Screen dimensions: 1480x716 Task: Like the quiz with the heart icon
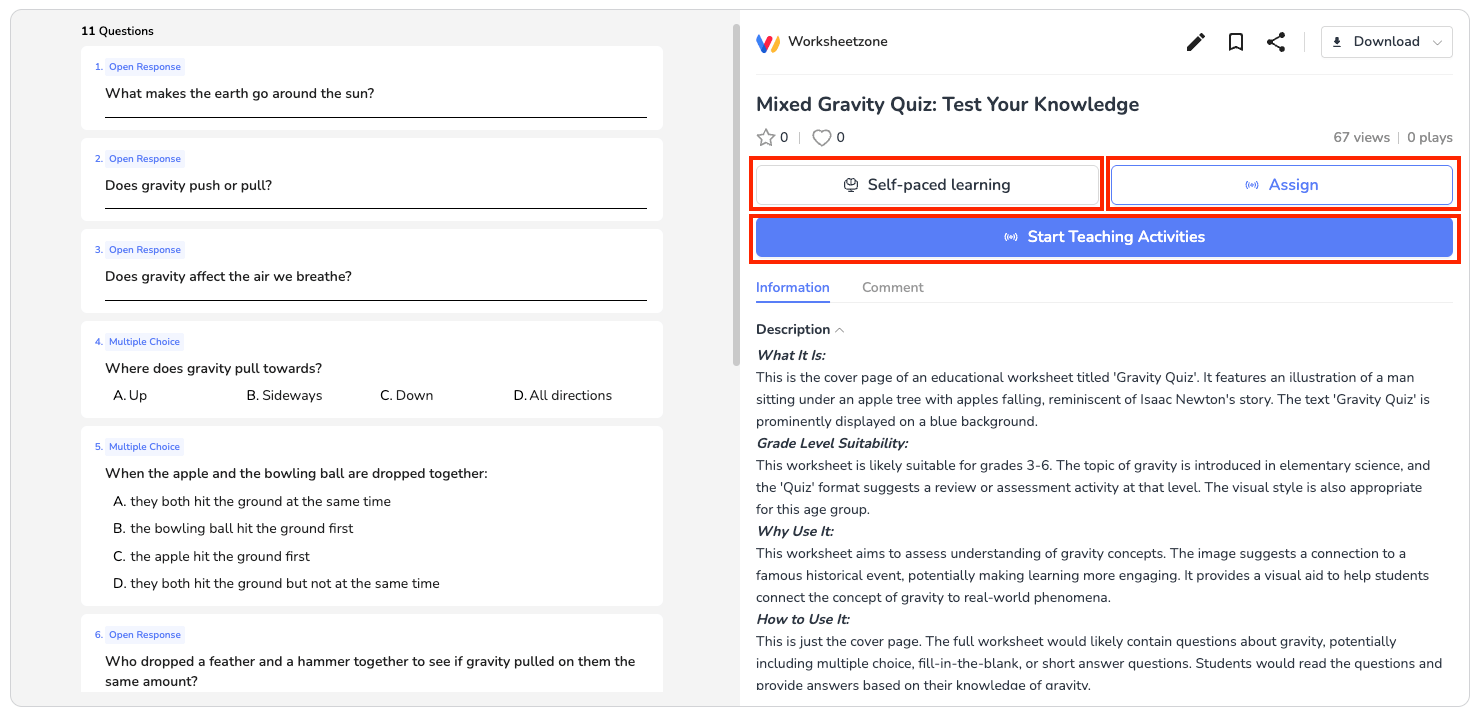click(x=820, y=137)
